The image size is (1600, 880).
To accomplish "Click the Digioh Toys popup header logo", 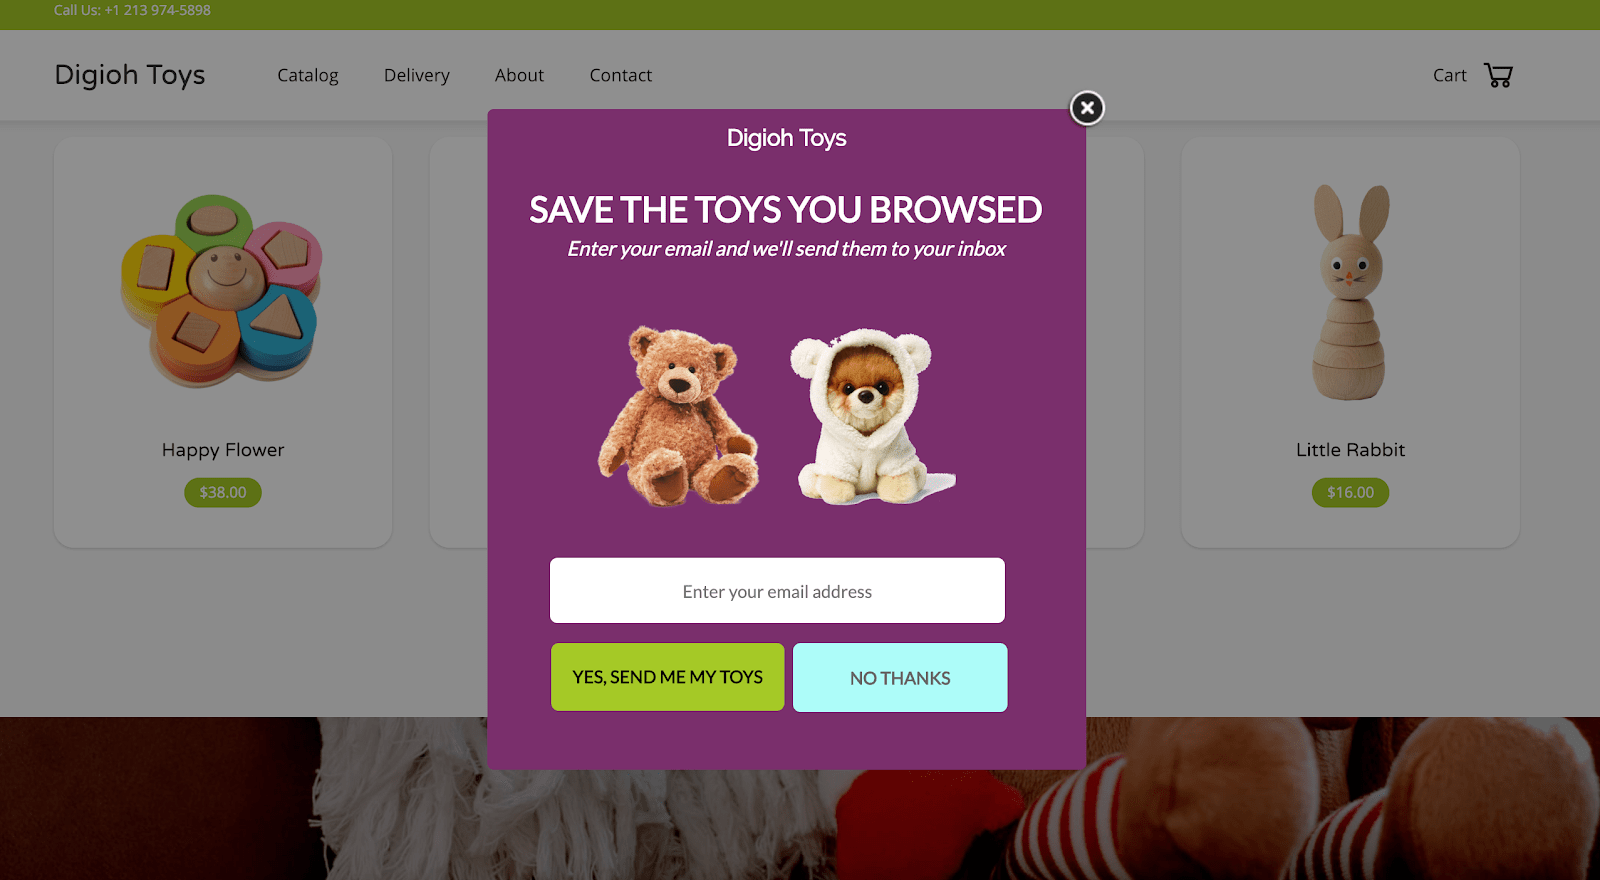I will pyautogui.click(x=787, y=138).
